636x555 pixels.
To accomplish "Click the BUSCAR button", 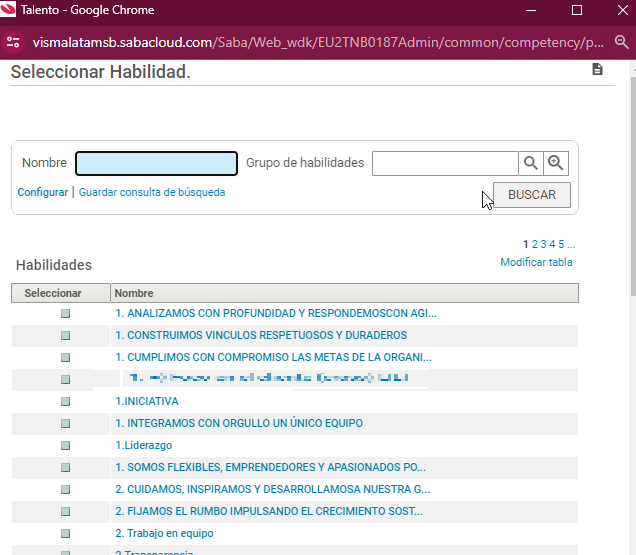I will point(532,195).
